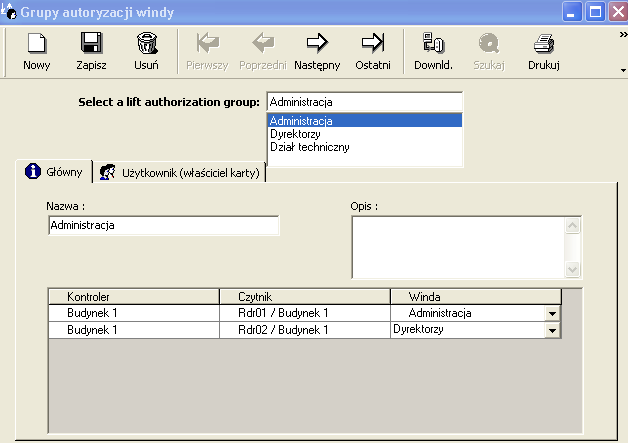
Task: Click the Rdr01 / Budynek 1 cell
Action: tap(305, 313)
